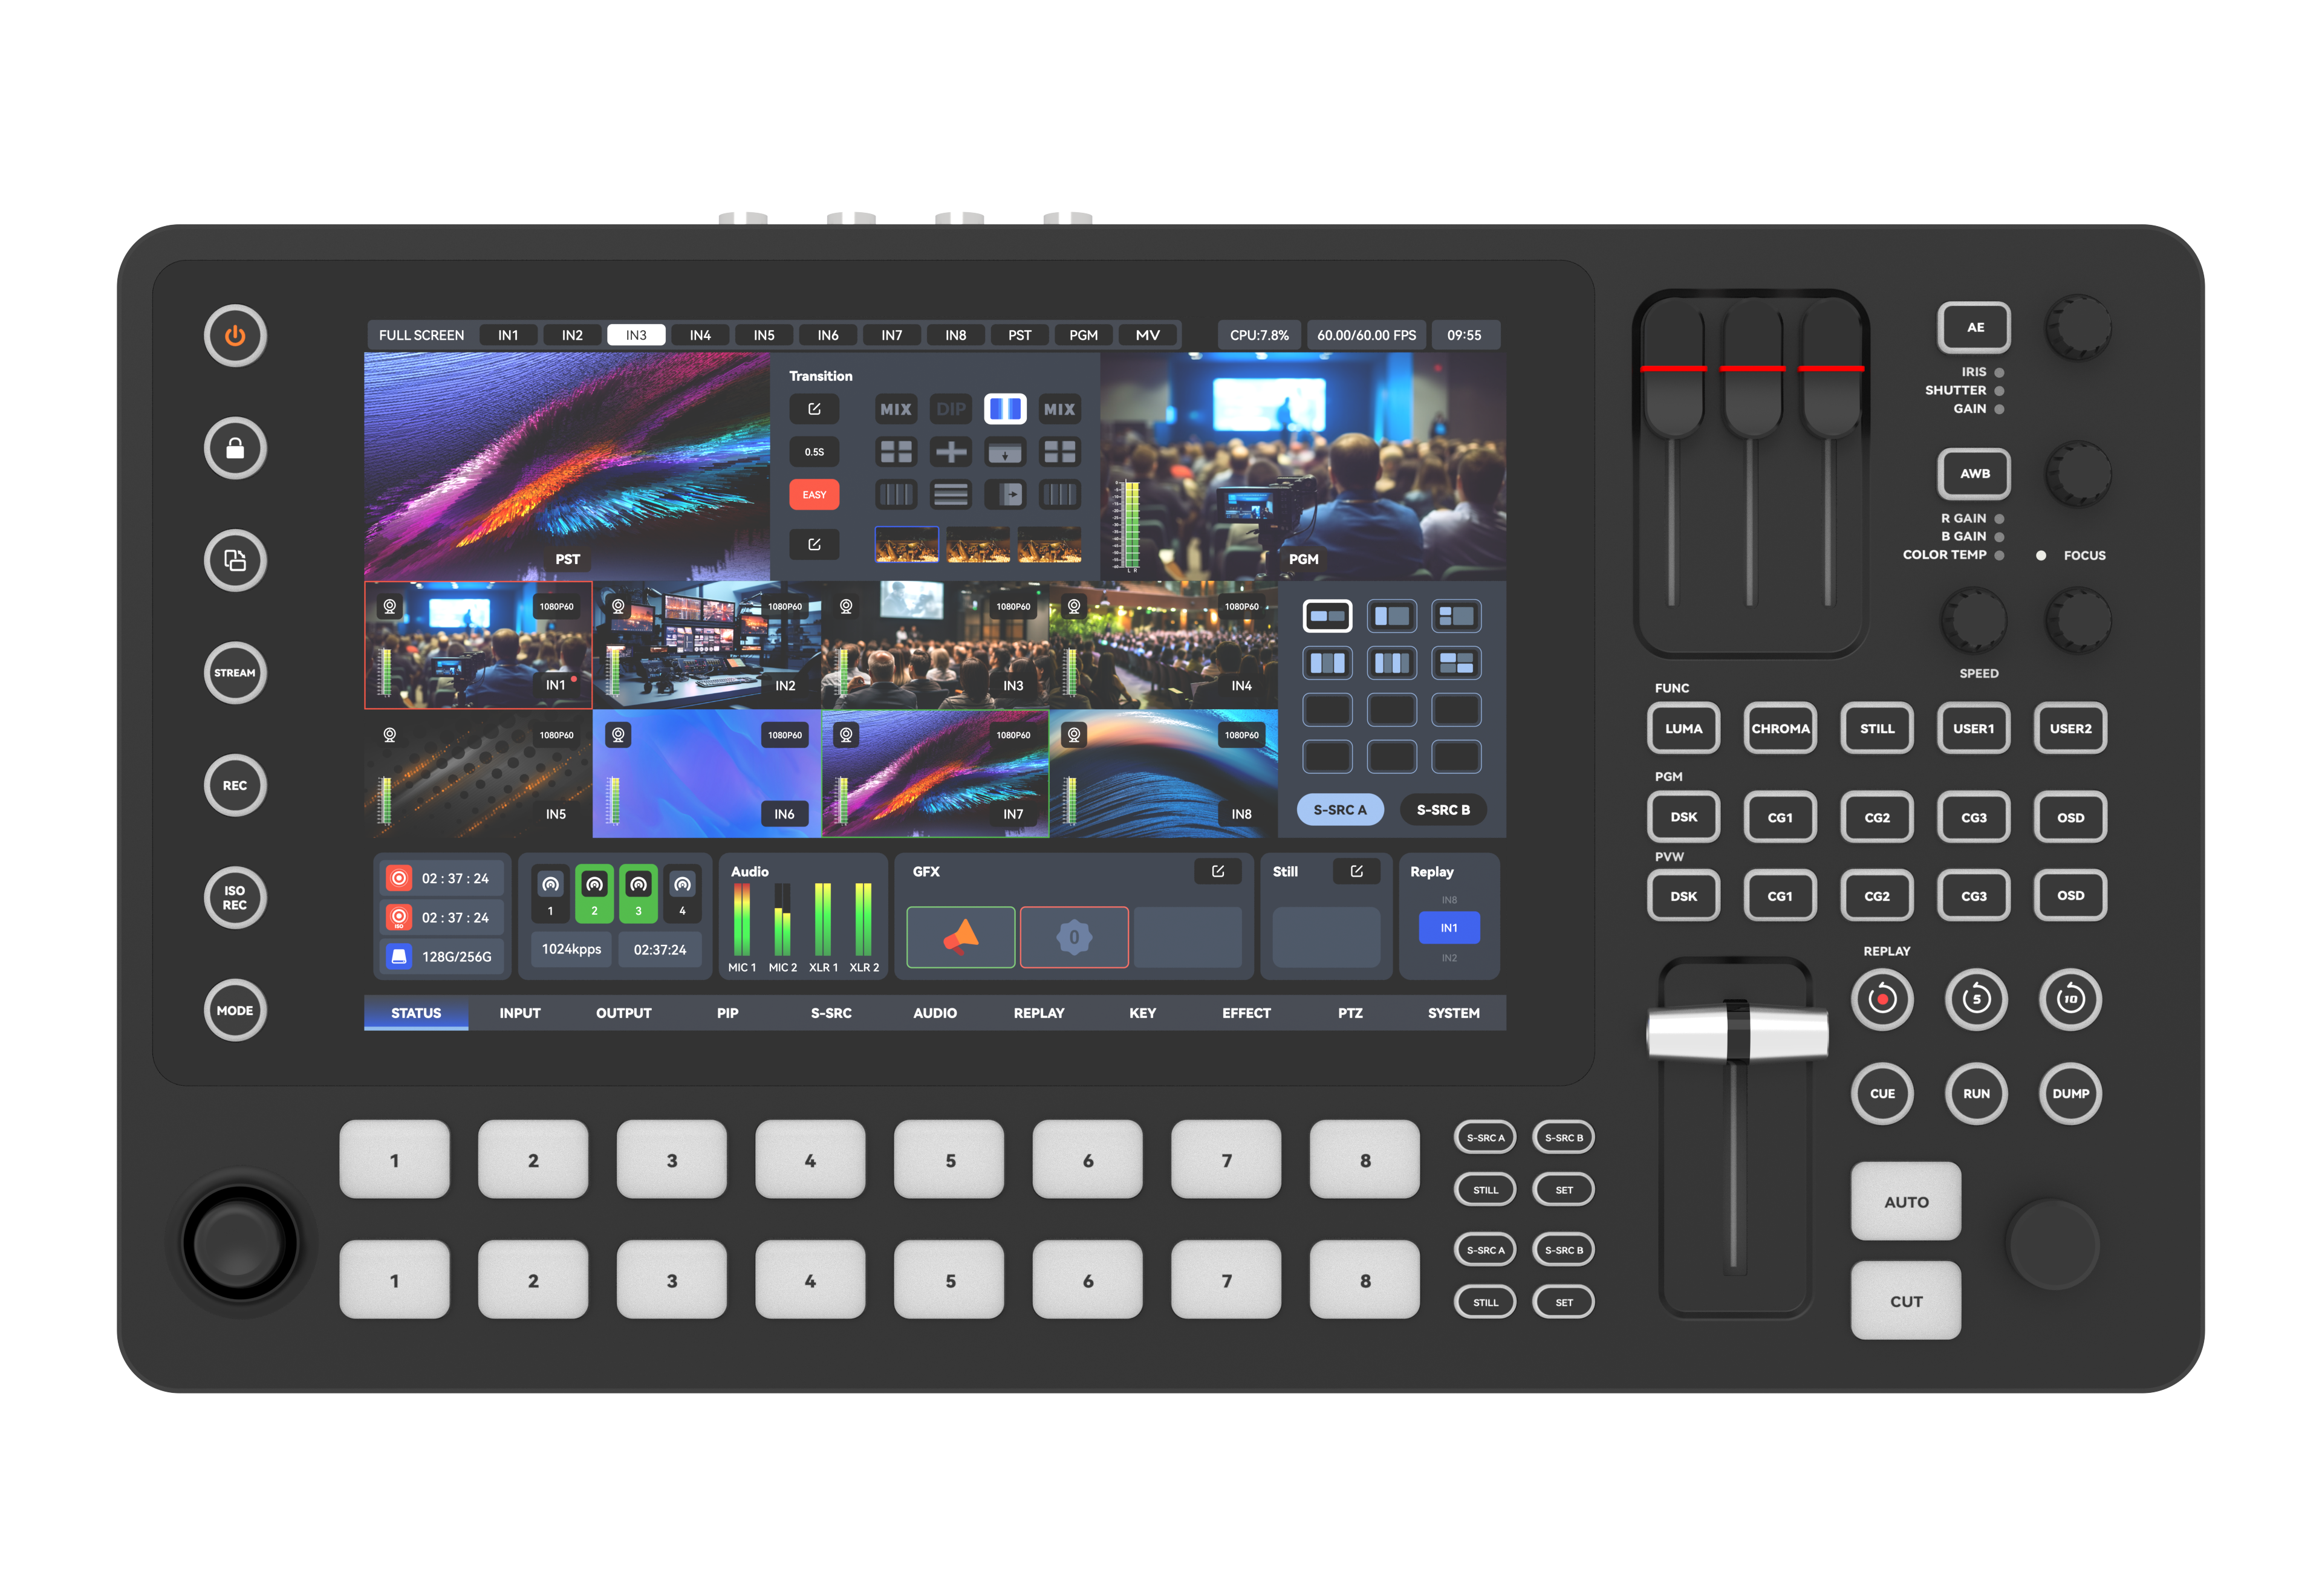Click the CHROMA key function button
The width and height of the screenshot is (2322, 1596).
[1780, 728]
